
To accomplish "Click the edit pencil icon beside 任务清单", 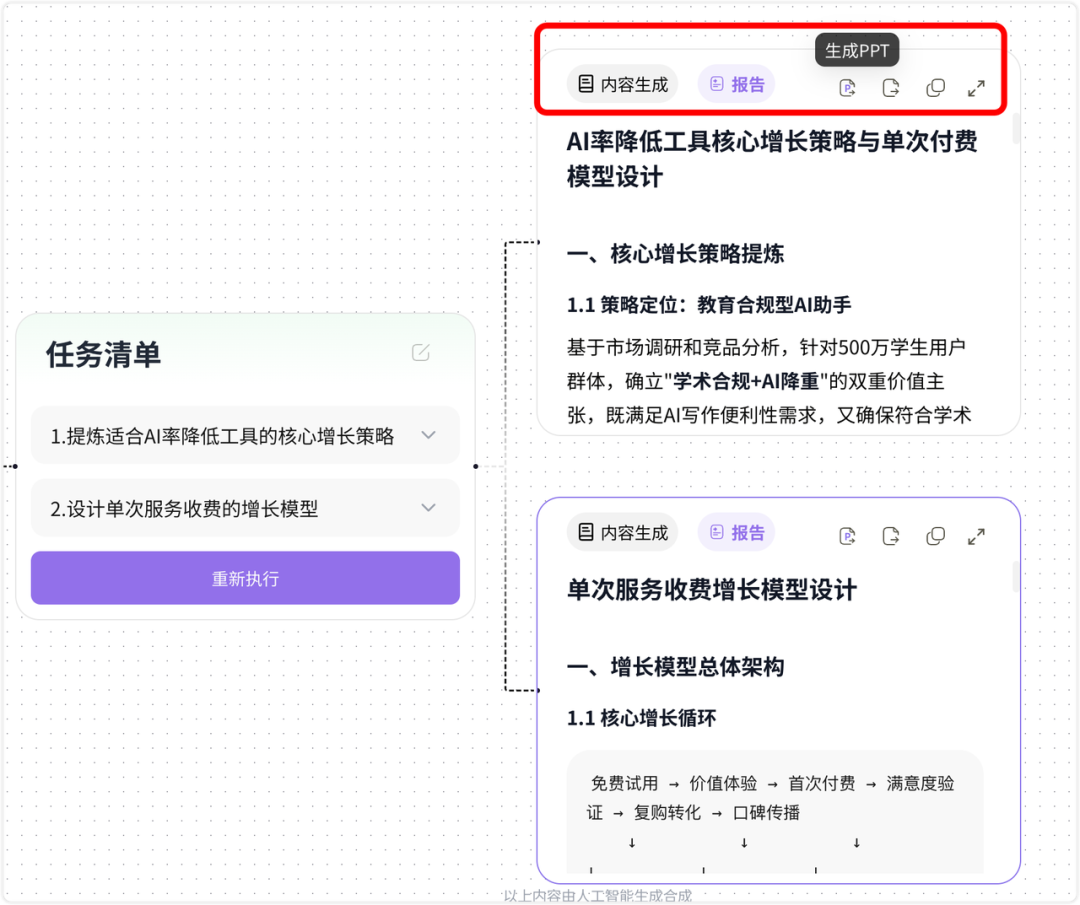I will click(420, 353).
